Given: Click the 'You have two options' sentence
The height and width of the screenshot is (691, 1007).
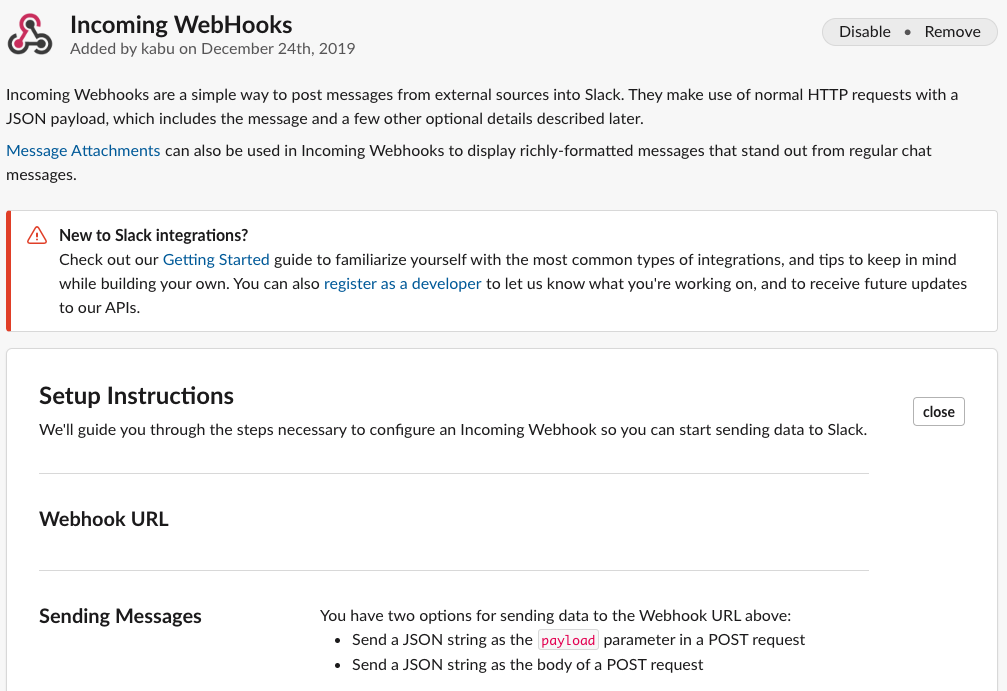Looking at the screenshot, I should (555, 616).
